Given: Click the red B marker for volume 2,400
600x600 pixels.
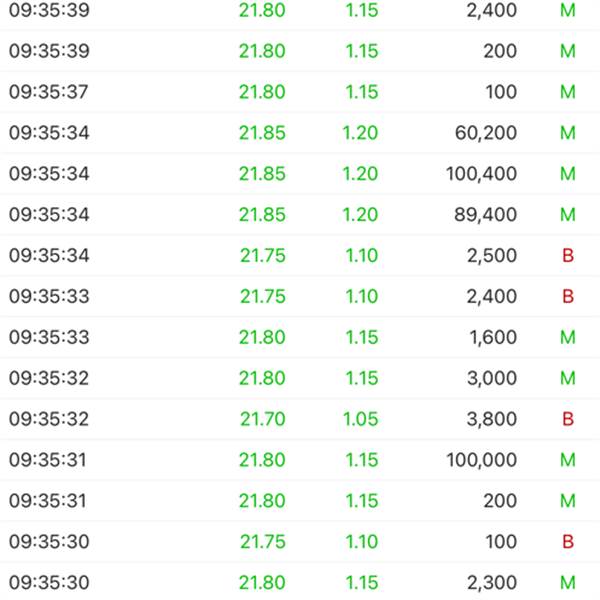Looking at the screenshot, I should [568, 297].
